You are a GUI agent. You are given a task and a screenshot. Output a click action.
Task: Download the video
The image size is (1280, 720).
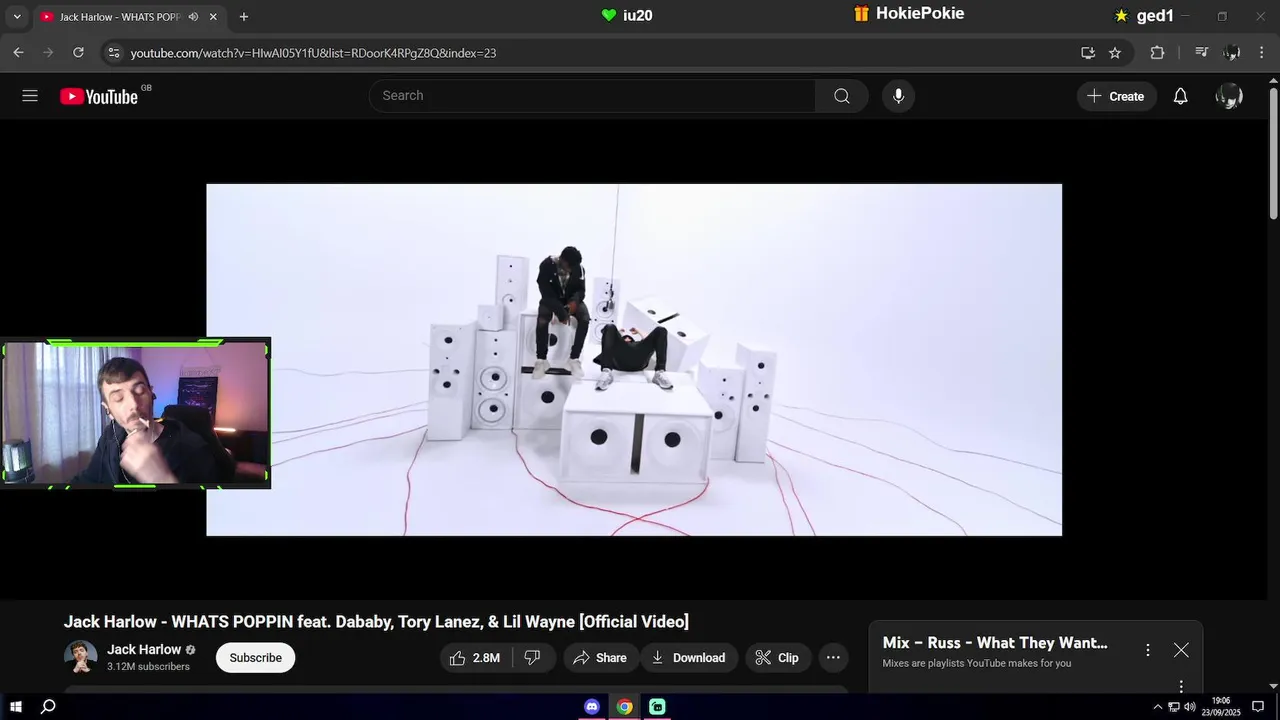[689, 657]
